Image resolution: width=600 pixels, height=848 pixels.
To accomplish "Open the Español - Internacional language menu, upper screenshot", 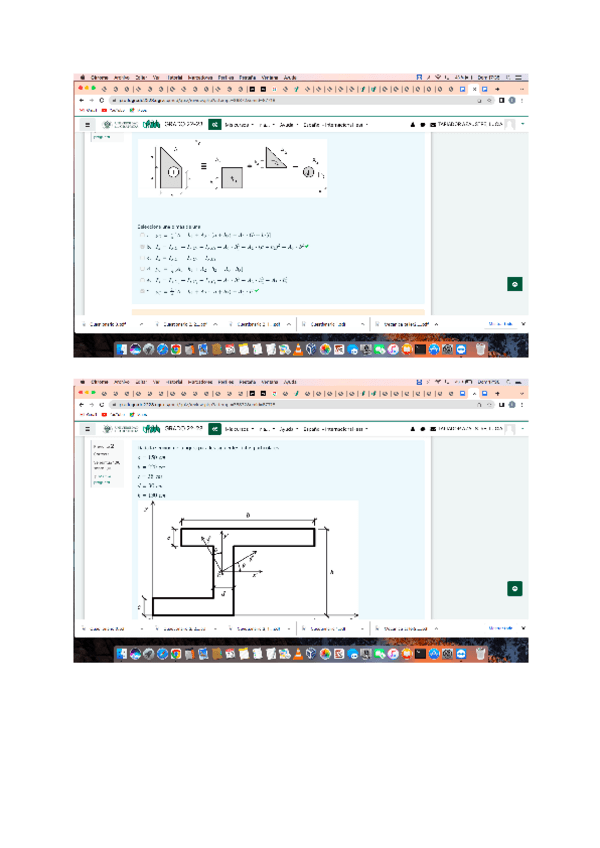I will click(335, 125).
